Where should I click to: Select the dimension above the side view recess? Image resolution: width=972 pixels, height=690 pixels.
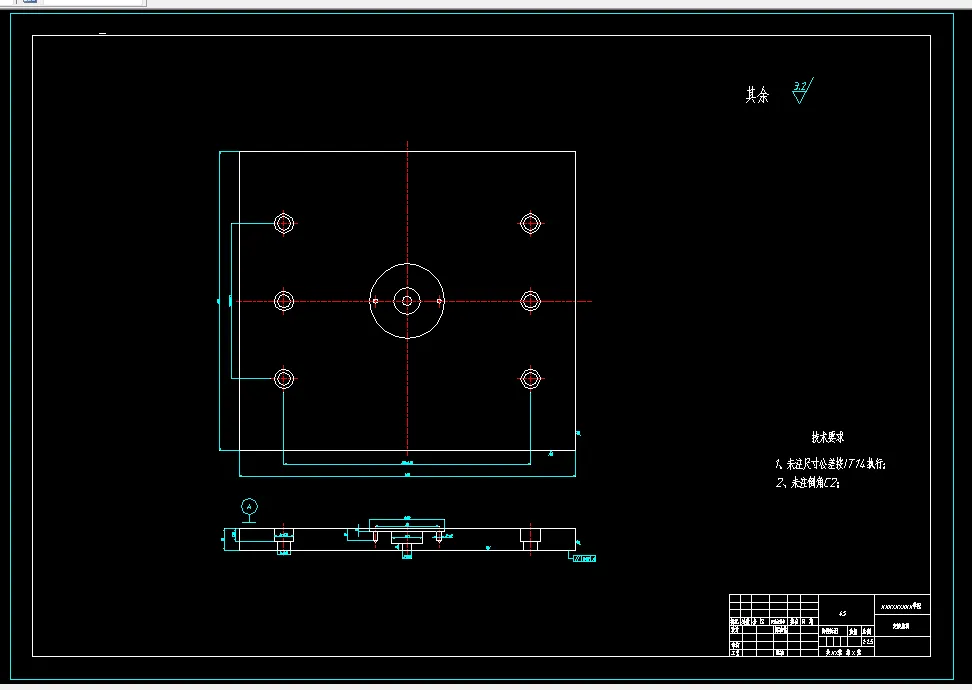tap(407, 518)
